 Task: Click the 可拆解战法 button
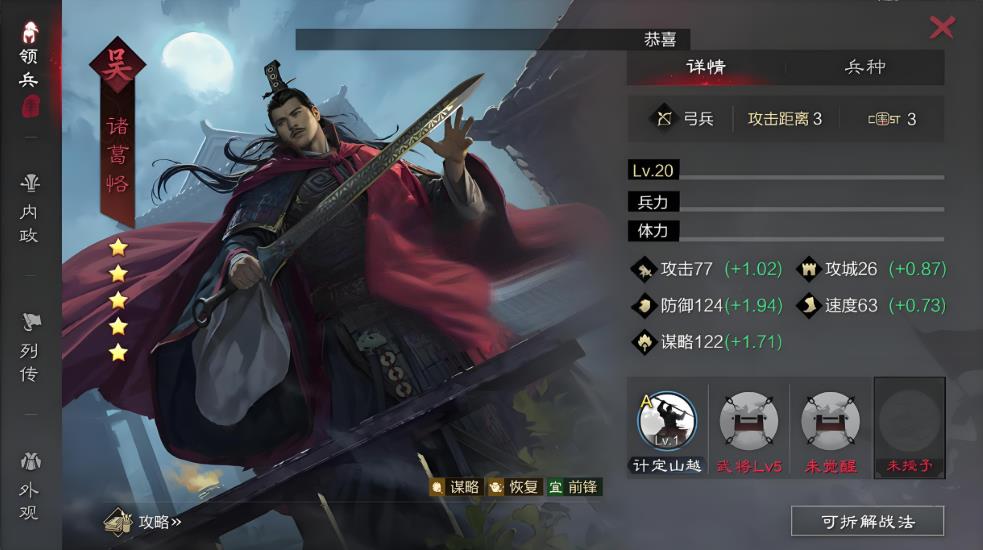pyautogui.click(x=868, y=521)
